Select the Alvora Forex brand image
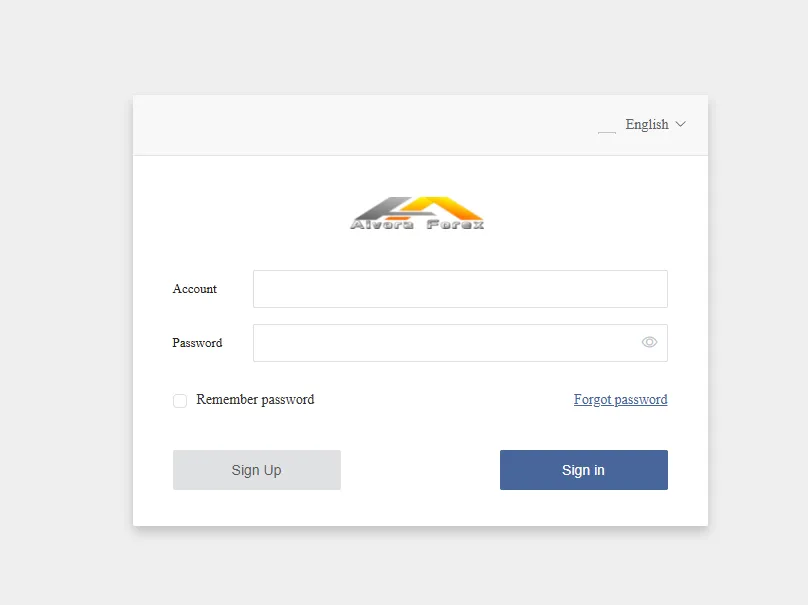The height and width of the screenshot is (605, 808). pos(418,210)
